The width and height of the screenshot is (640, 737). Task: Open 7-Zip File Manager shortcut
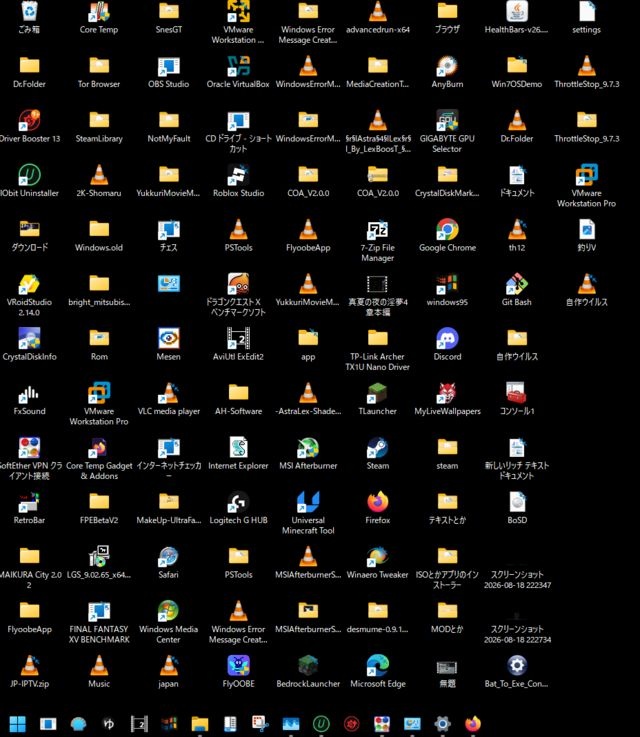(377, 229)
